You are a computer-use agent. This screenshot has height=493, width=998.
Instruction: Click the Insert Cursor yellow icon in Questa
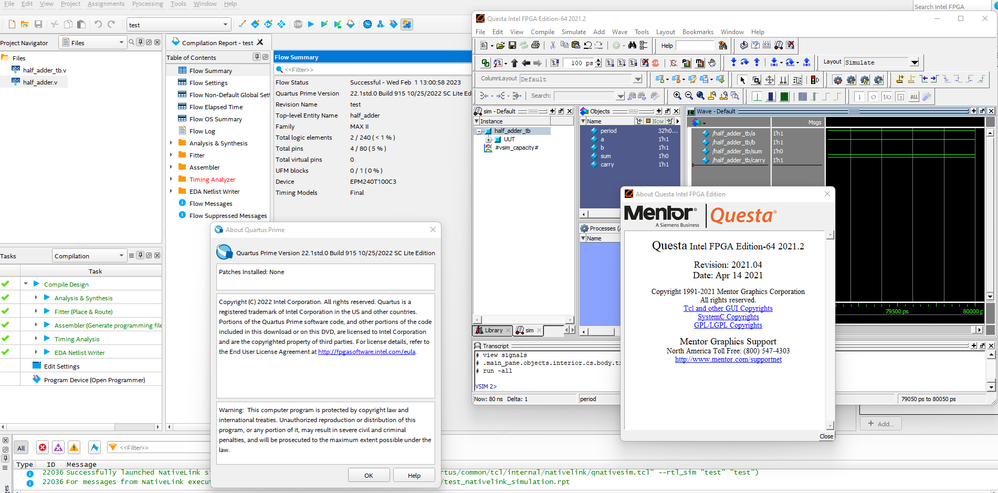click(x=900, y=79)
